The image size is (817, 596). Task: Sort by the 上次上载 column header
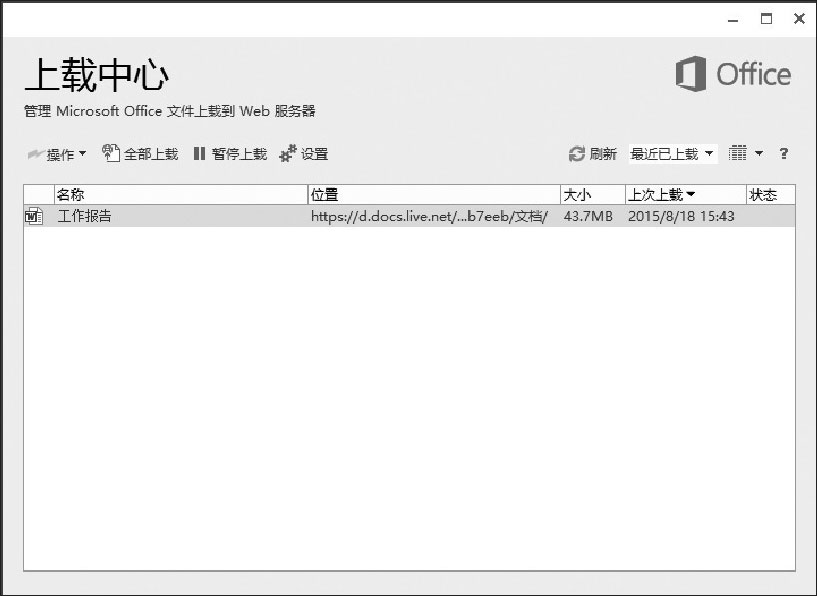coord(686,195)
